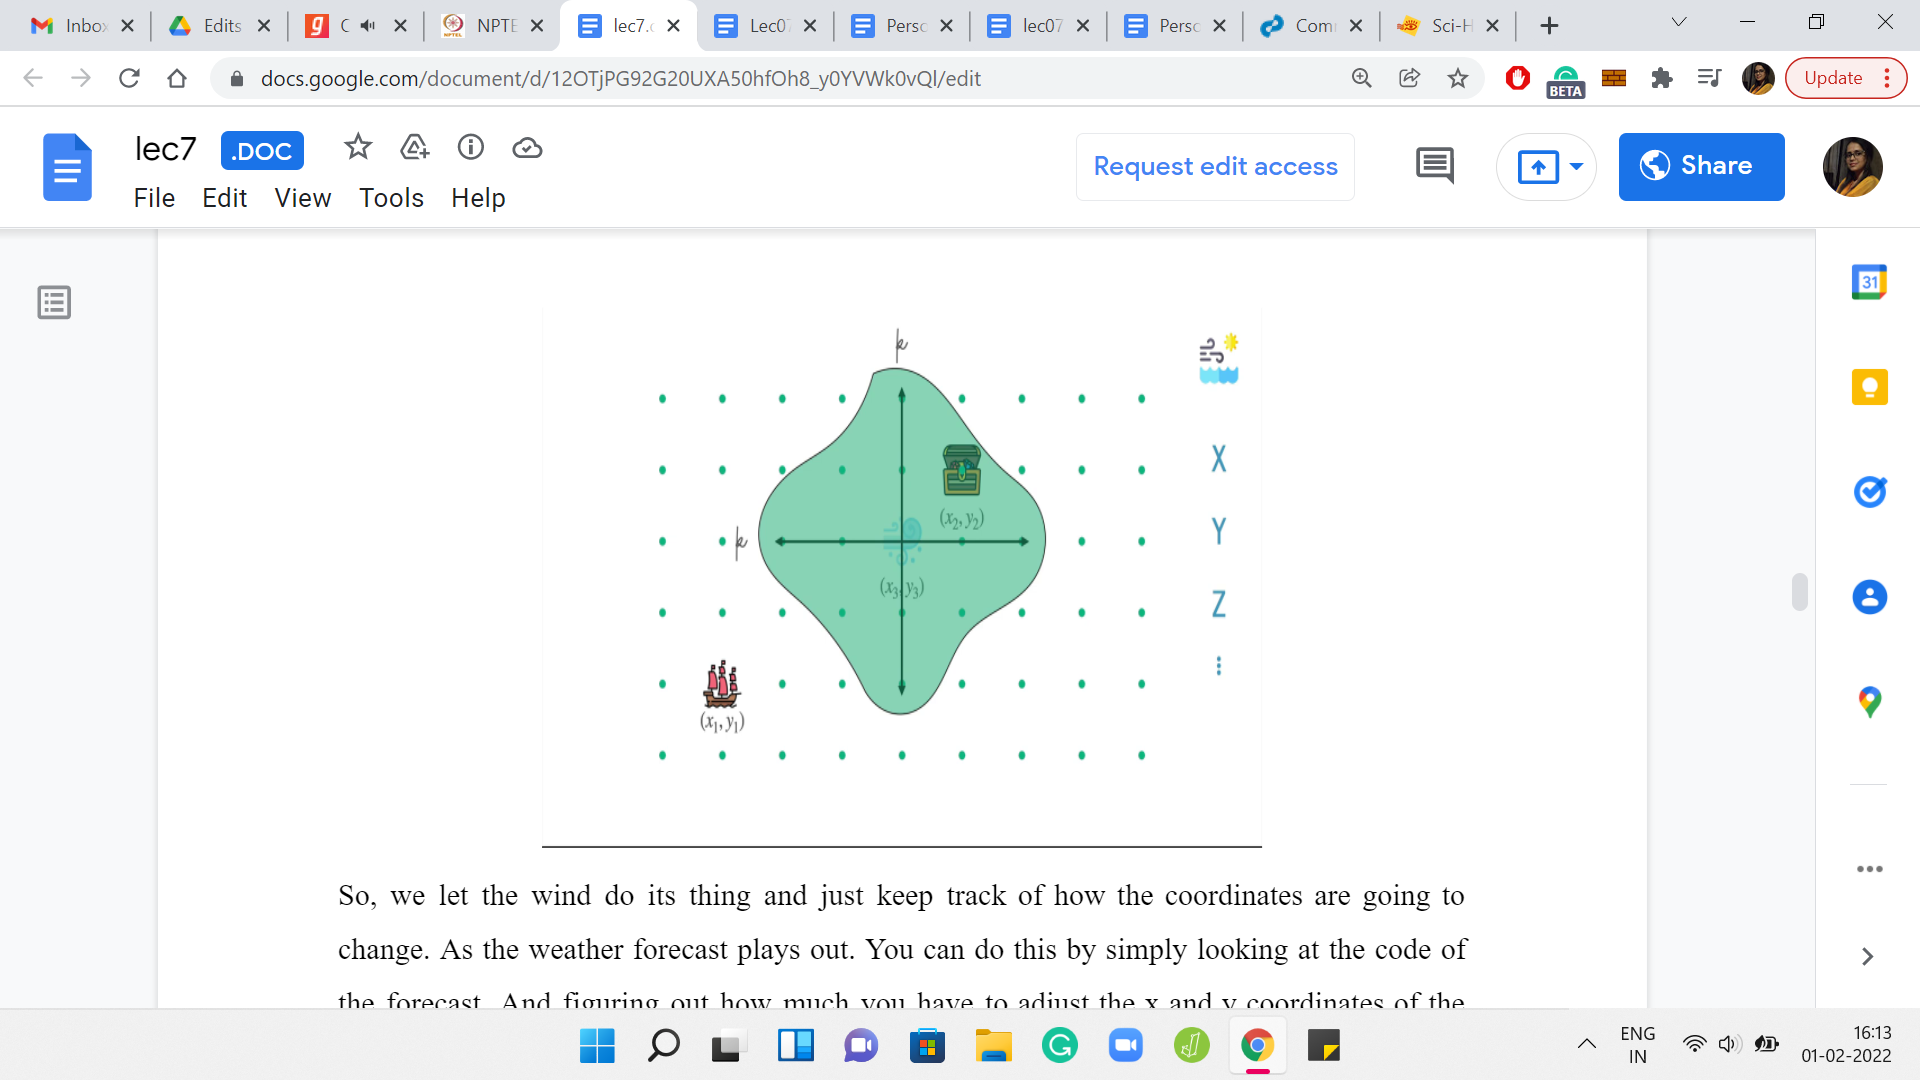Expand the present to meeting dropdown
1920x1080 pixels.
(x=1576, y=166)
